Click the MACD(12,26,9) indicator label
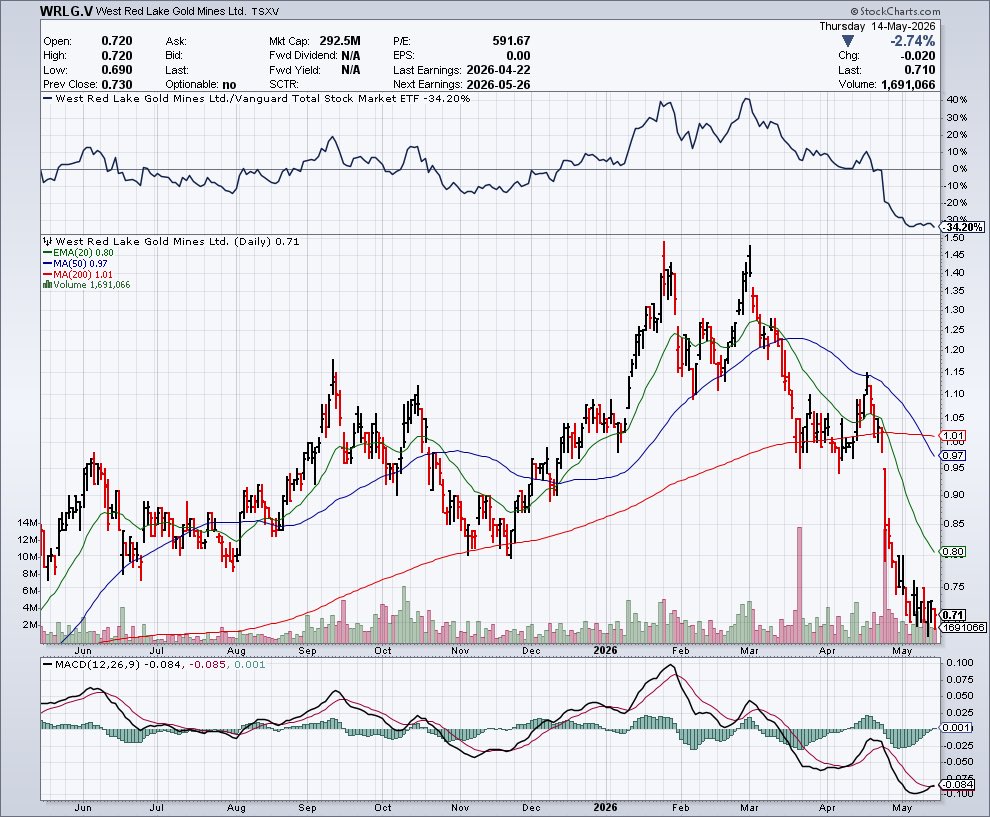Image resolution: width=990 pixels, height=817 pixels. click(x=98, y=665)
